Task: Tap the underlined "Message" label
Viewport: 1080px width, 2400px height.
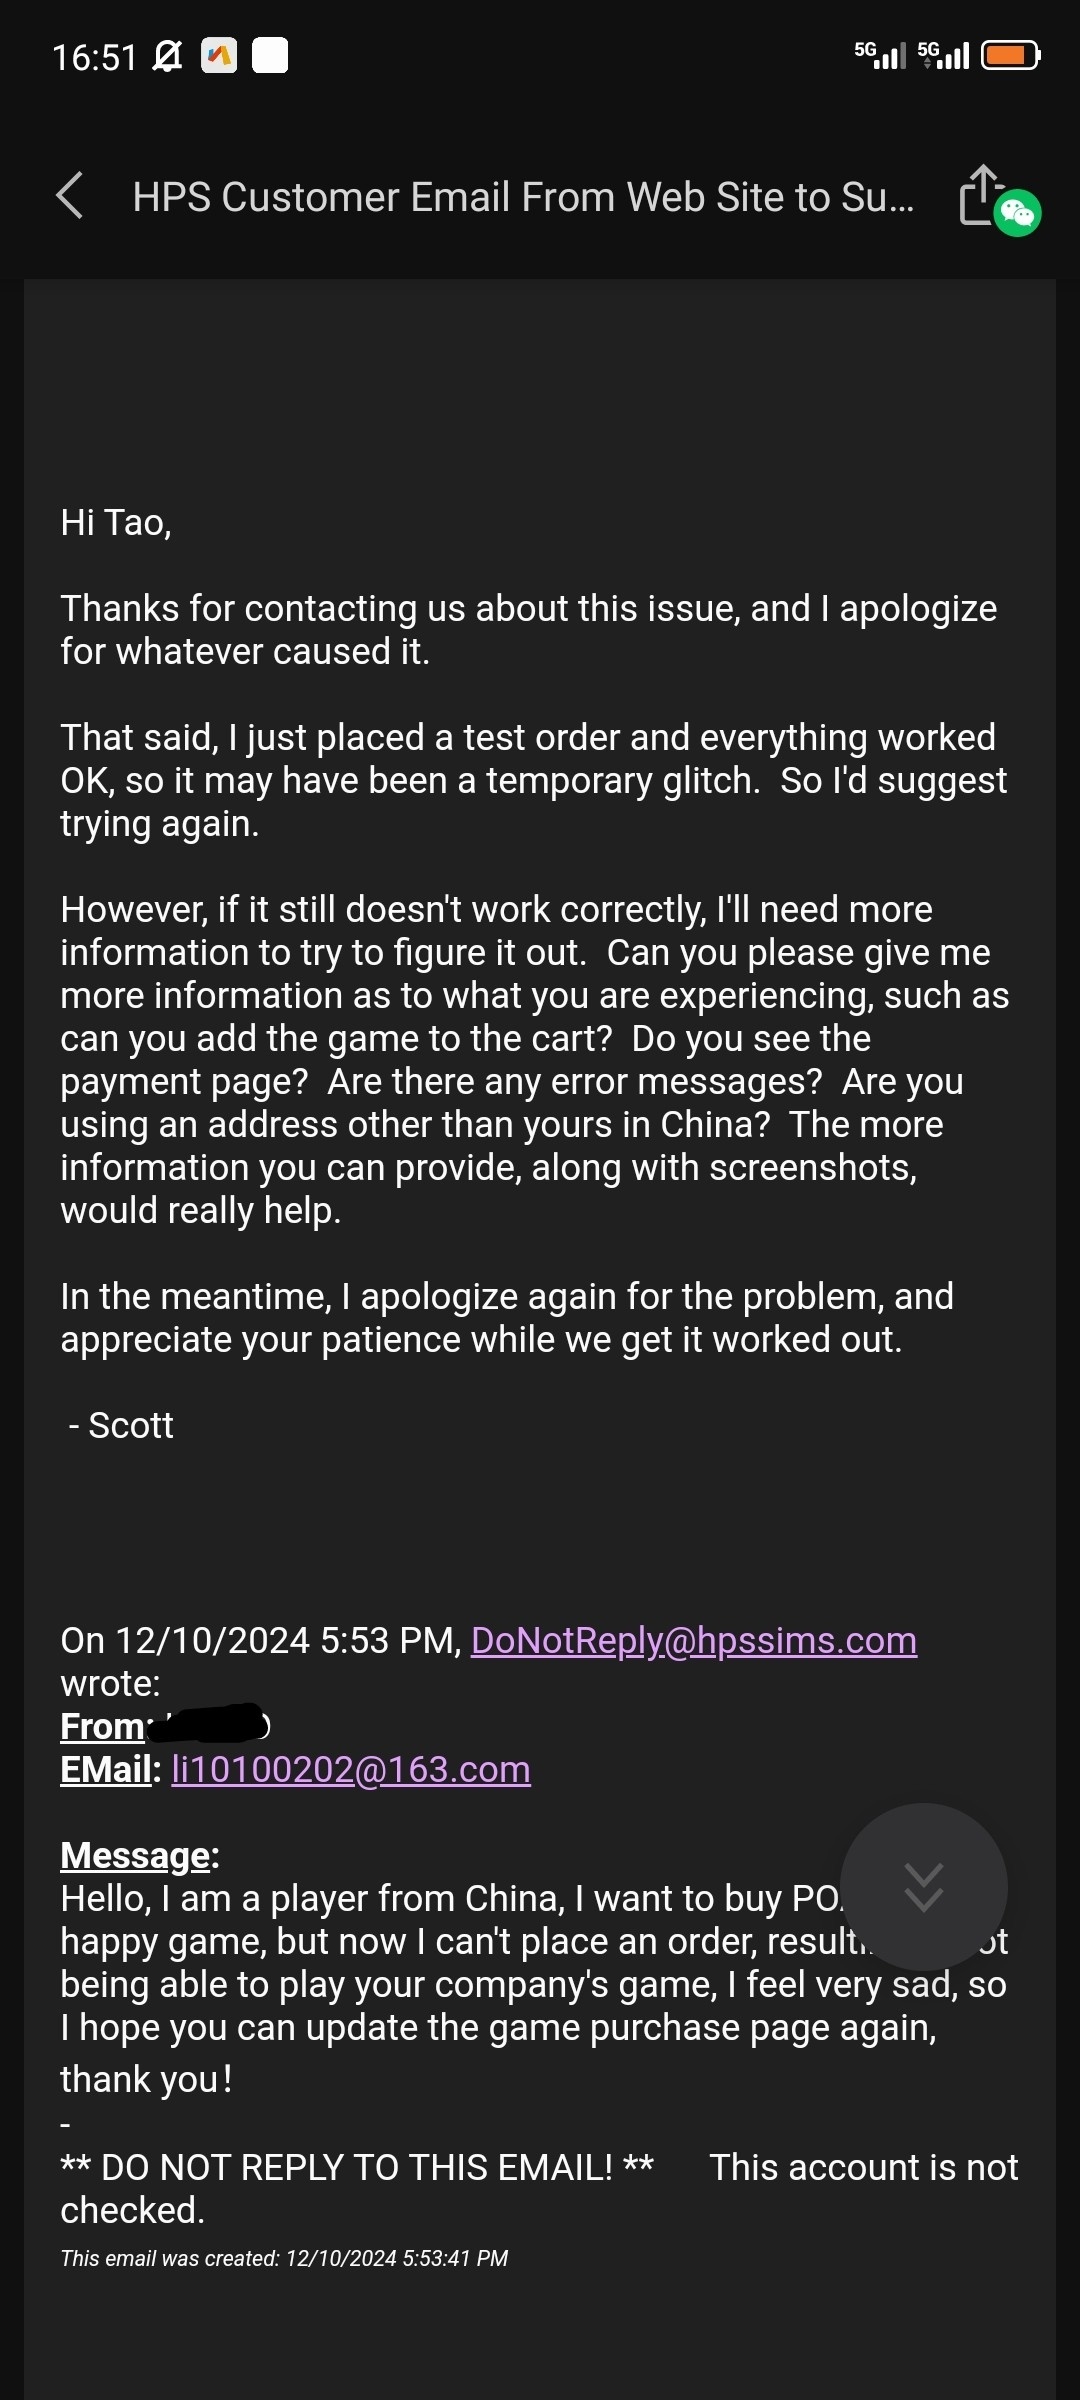Action: tap(136, 1856)
